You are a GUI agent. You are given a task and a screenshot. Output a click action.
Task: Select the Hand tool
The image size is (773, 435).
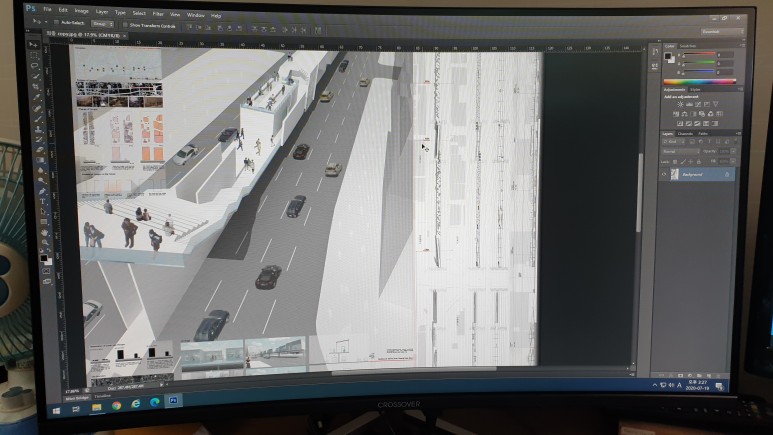coord(43,233)
